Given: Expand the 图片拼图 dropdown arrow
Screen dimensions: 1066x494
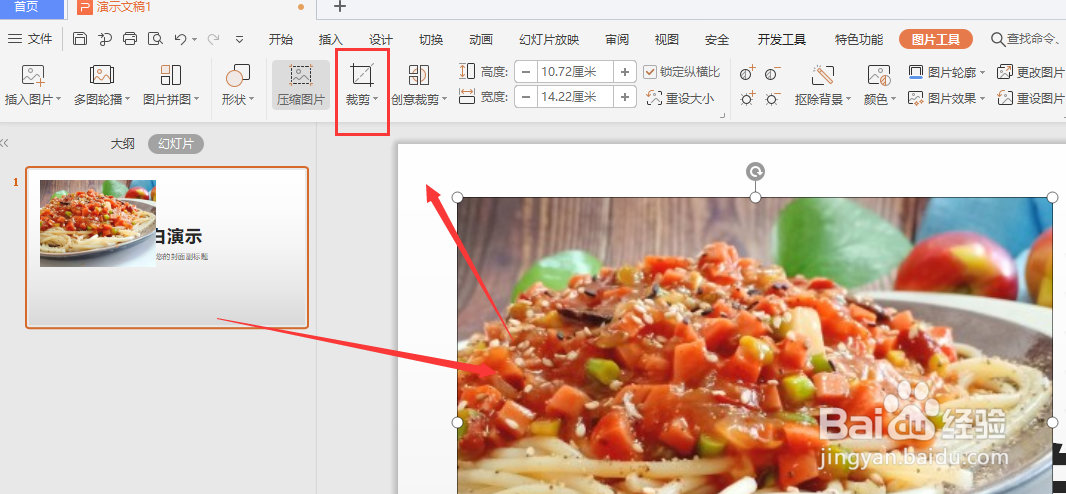Looking at the screenshot, I should click(x=196, y=100).
